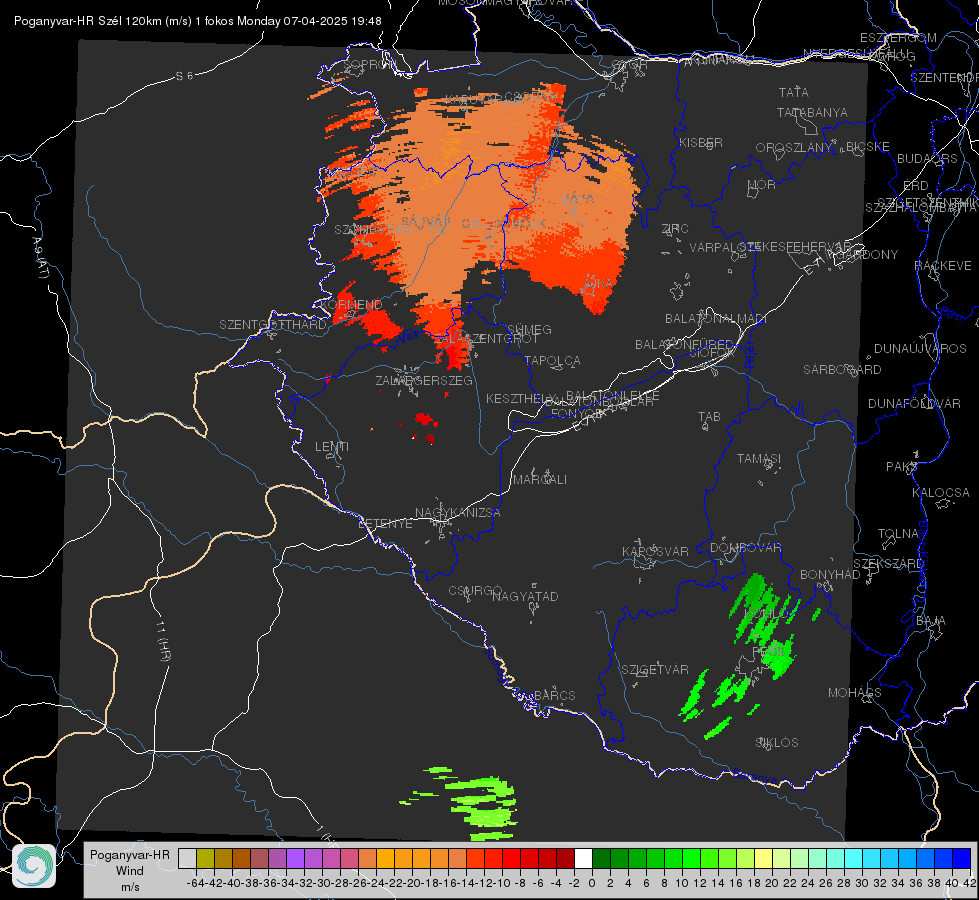Select the light gray swatch left of -64

(x=187, y=859)
